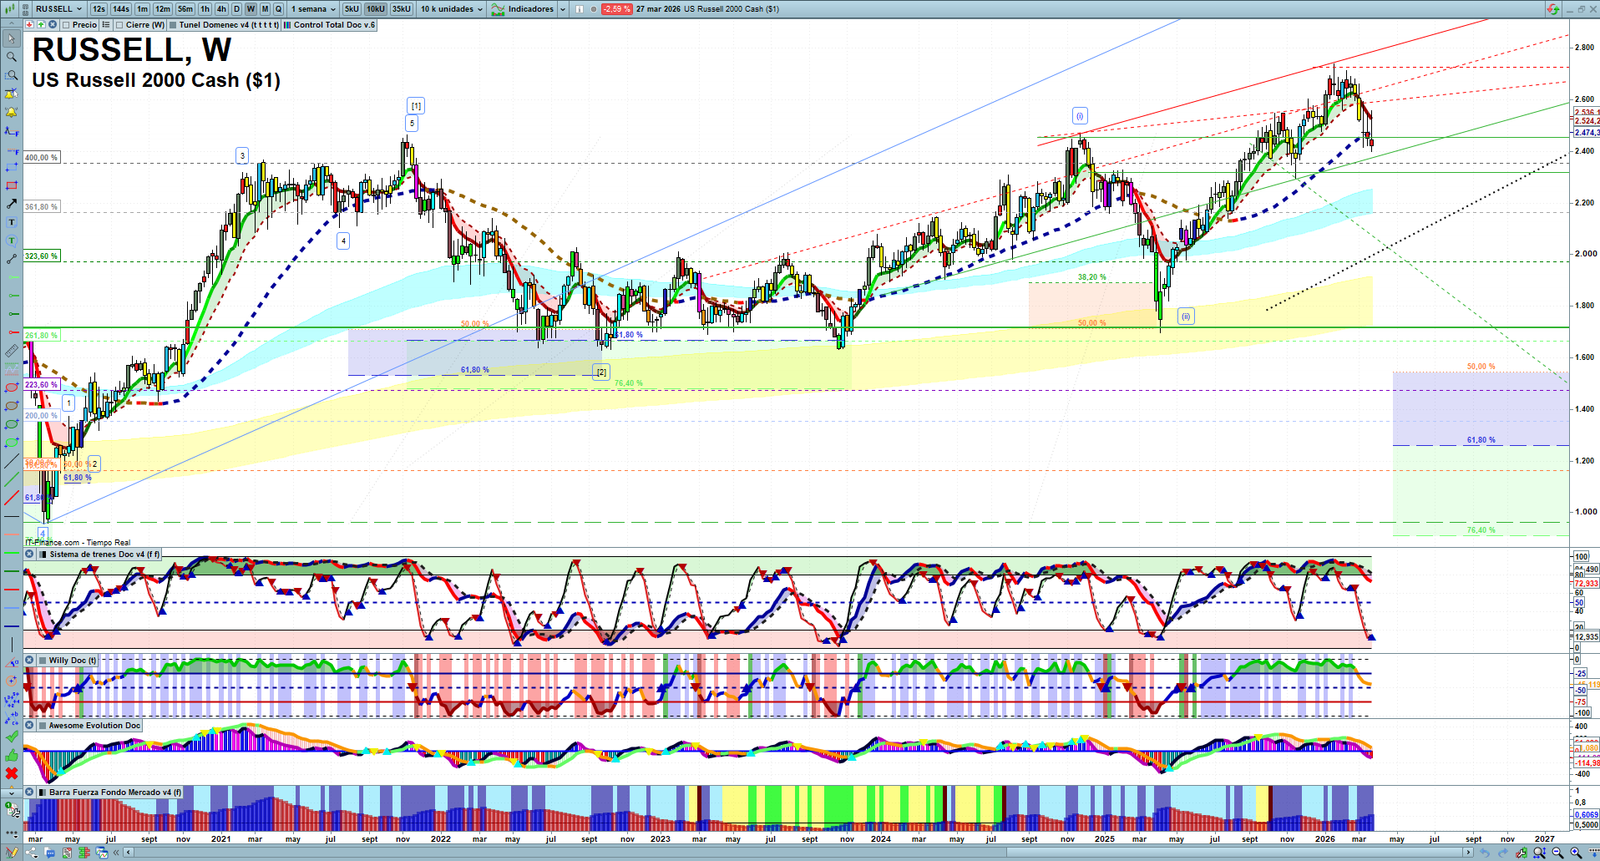Screen dimensions: 1600x861
Task: Choose the text T annotation tool
Action: point(11,223)
